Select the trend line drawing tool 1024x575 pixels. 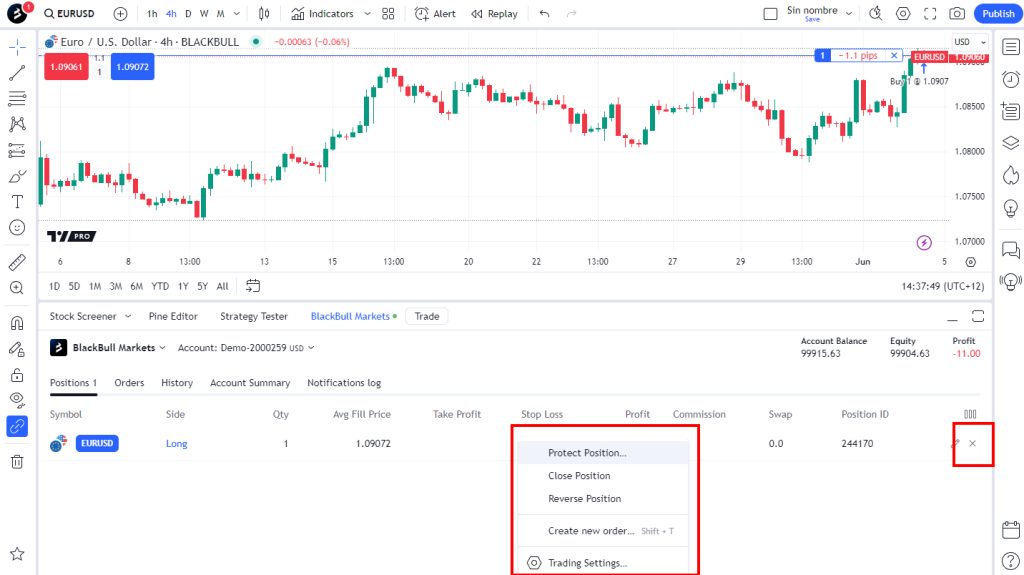(17, 73)
